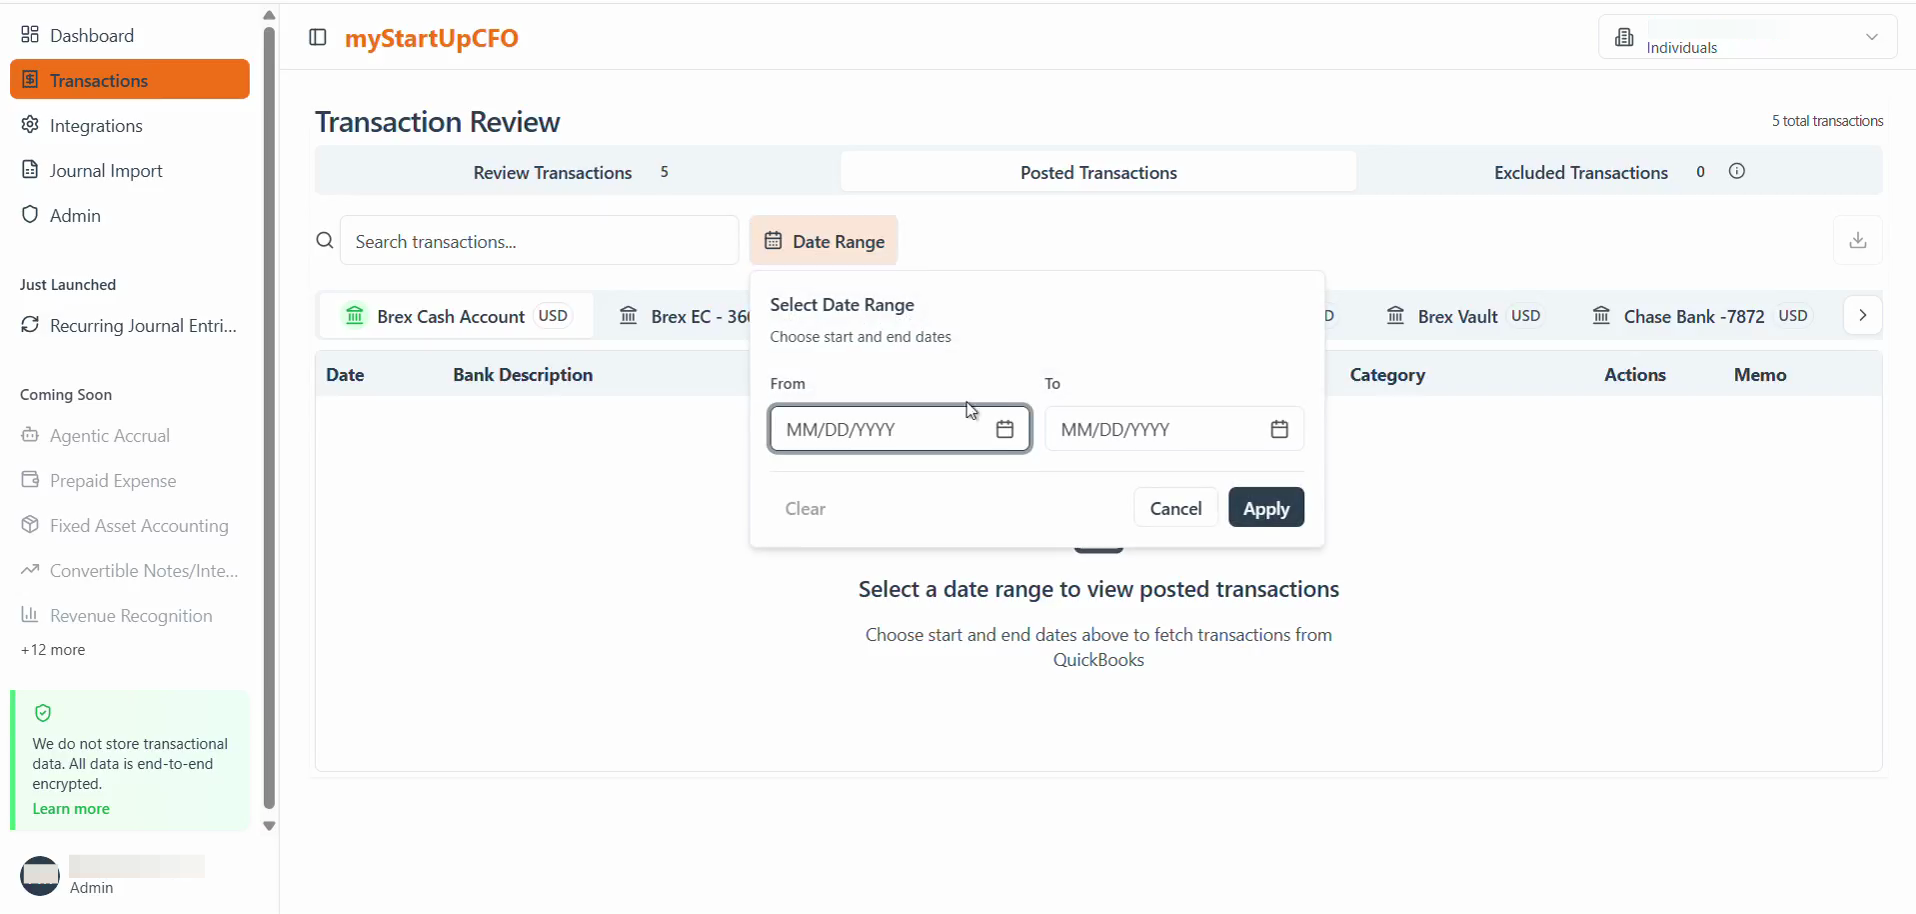This screenshot has width=1916, height=914.
Task: Open the Admin section
Action: (129, 215)
